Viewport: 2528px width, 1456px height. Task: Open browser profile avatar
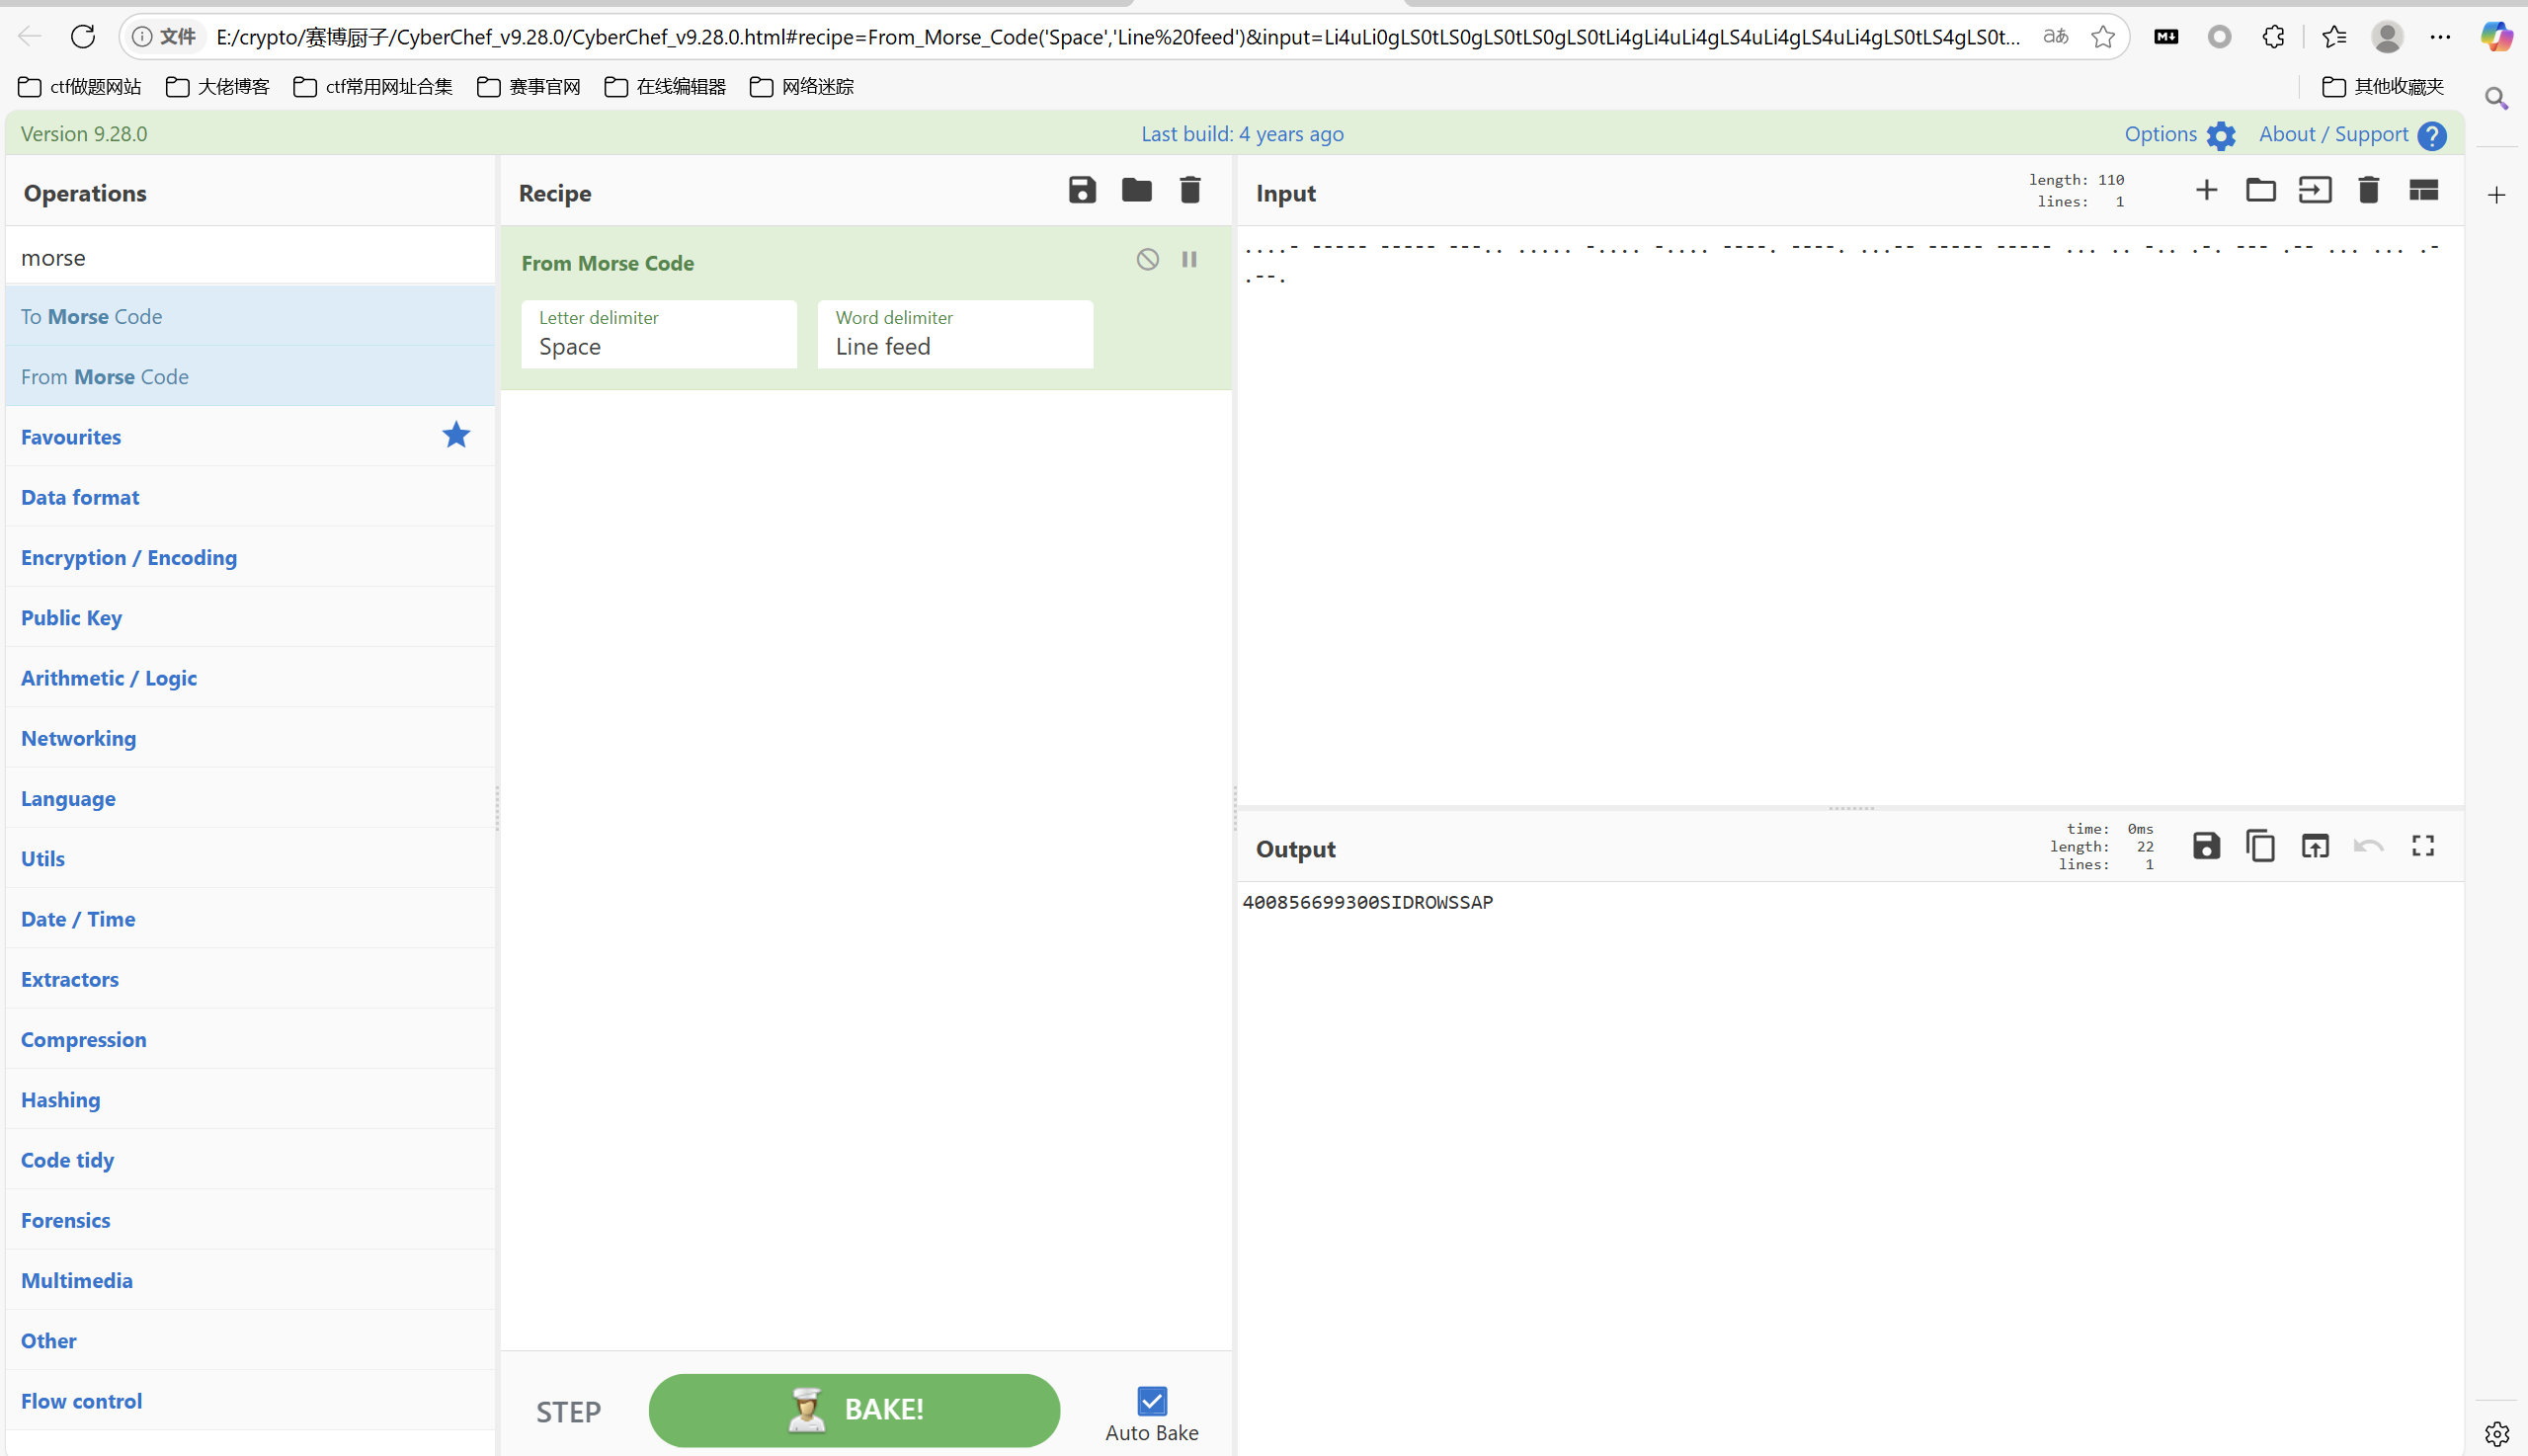point(2388,37)
